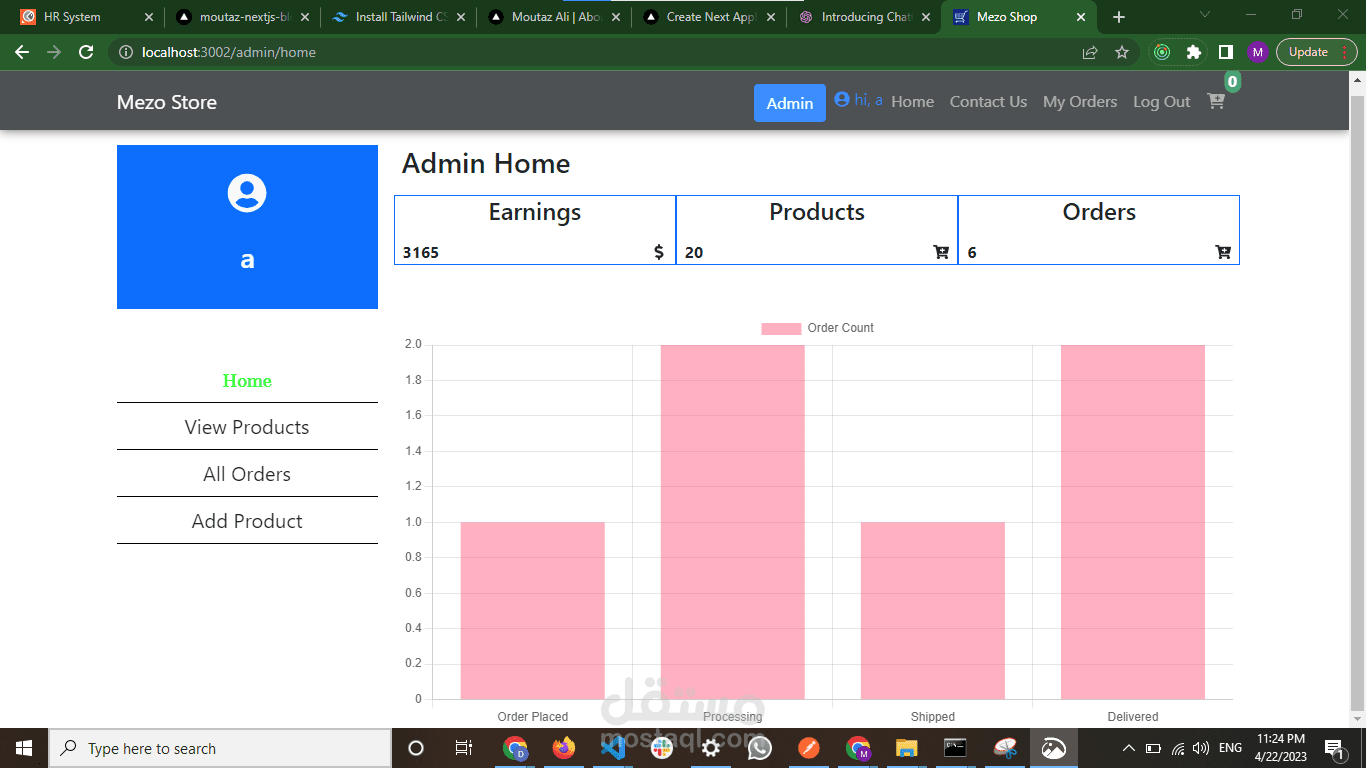Click the Processing pink bar
This screenshot has width=1366, height=768.
click(733, 522)
